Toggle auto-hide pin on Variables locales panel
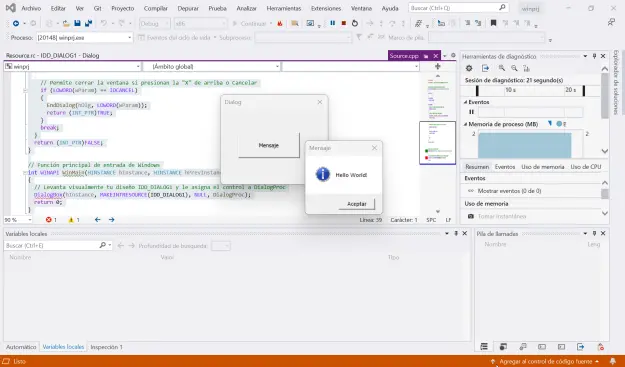Image resolution: width=625 pixels, height=367 pixels. 456,234
